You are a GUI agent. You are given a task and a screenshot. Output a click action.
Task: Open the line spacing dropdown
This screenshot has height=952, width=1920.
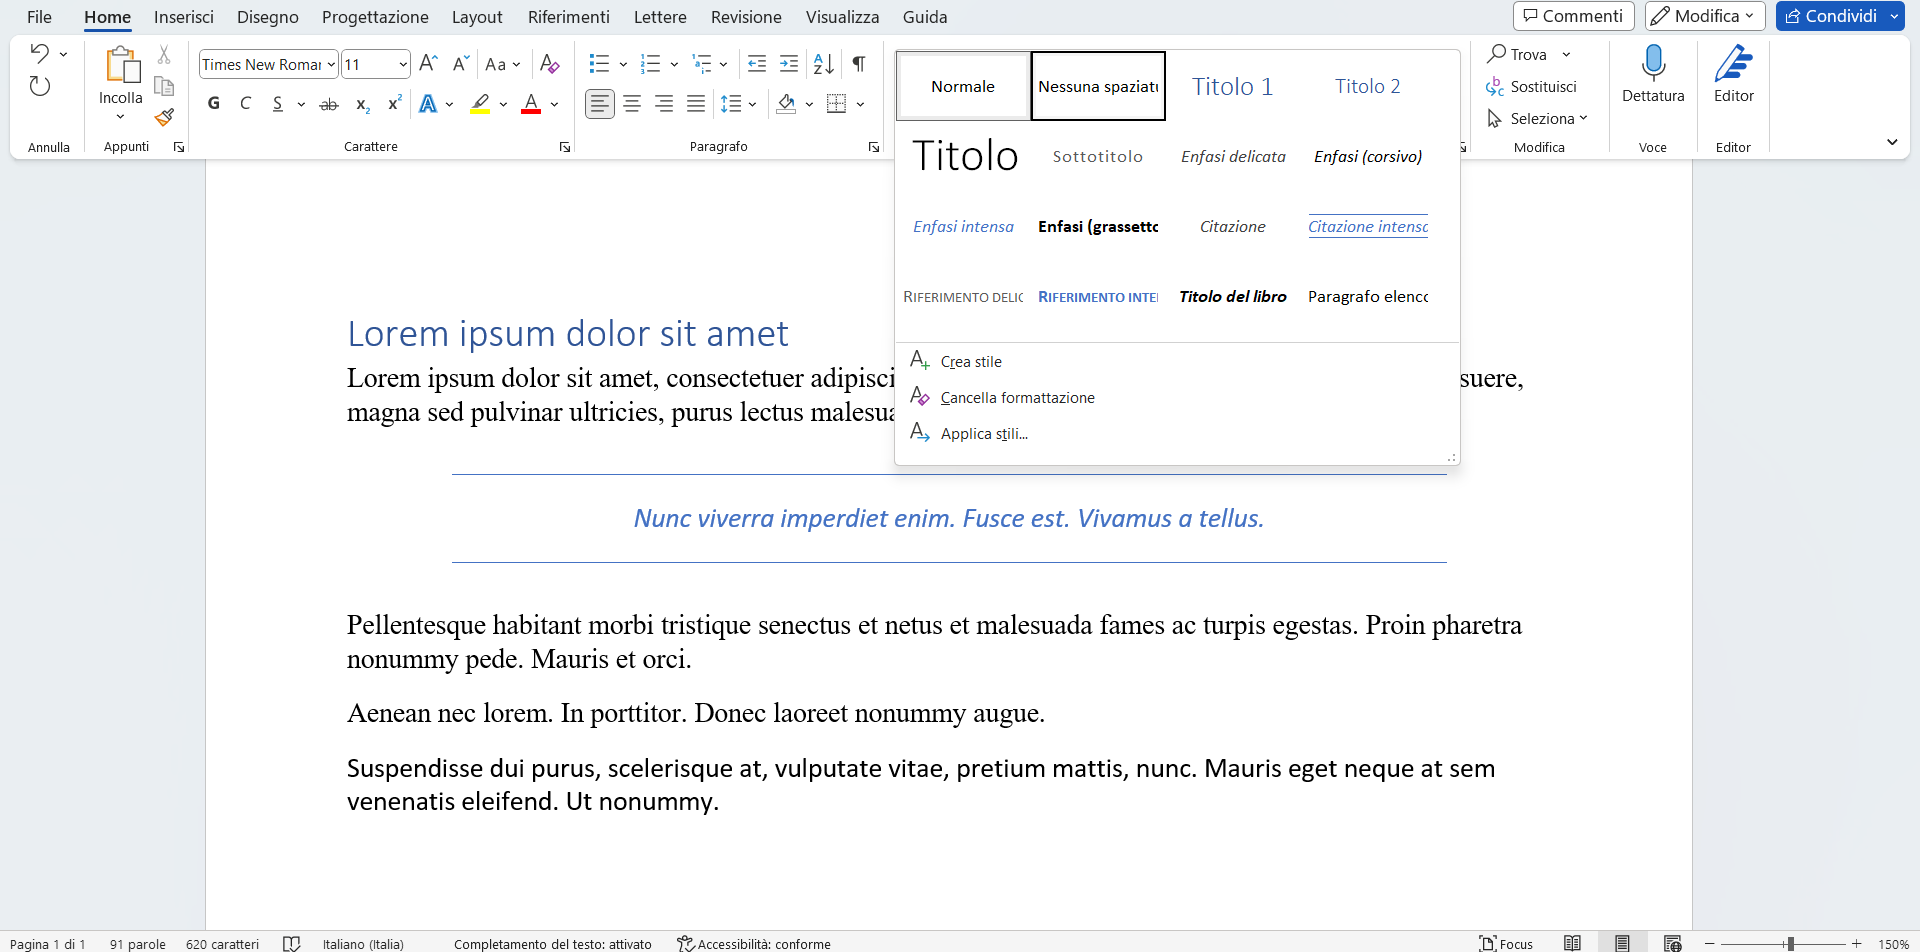tap(739, 103)
